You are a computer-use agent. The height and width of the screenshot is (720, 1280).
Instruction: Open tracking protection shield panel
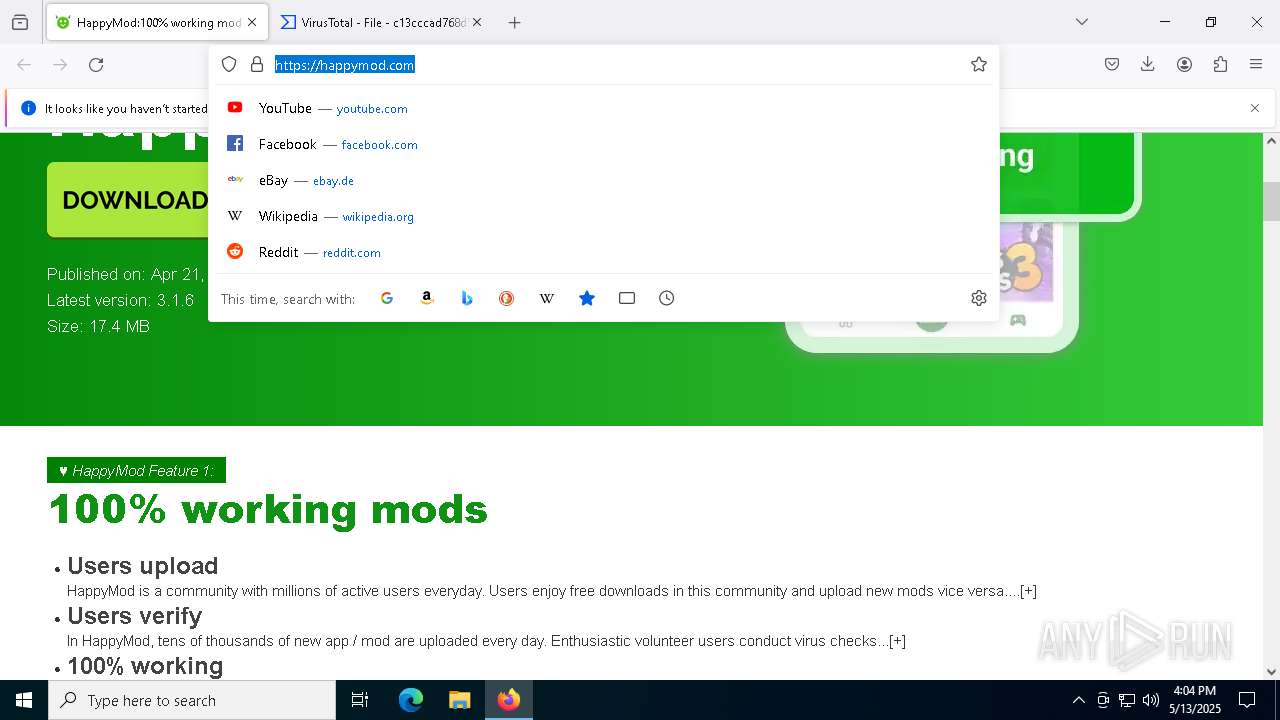point(229,64)
